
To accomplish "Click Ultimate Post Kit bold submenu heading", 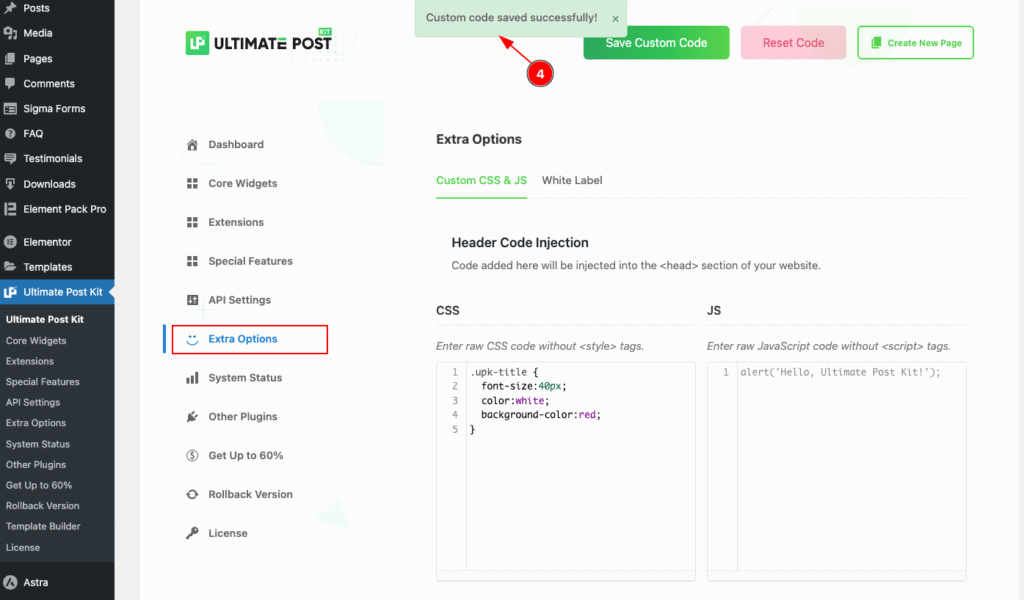I will coord(44,319).
